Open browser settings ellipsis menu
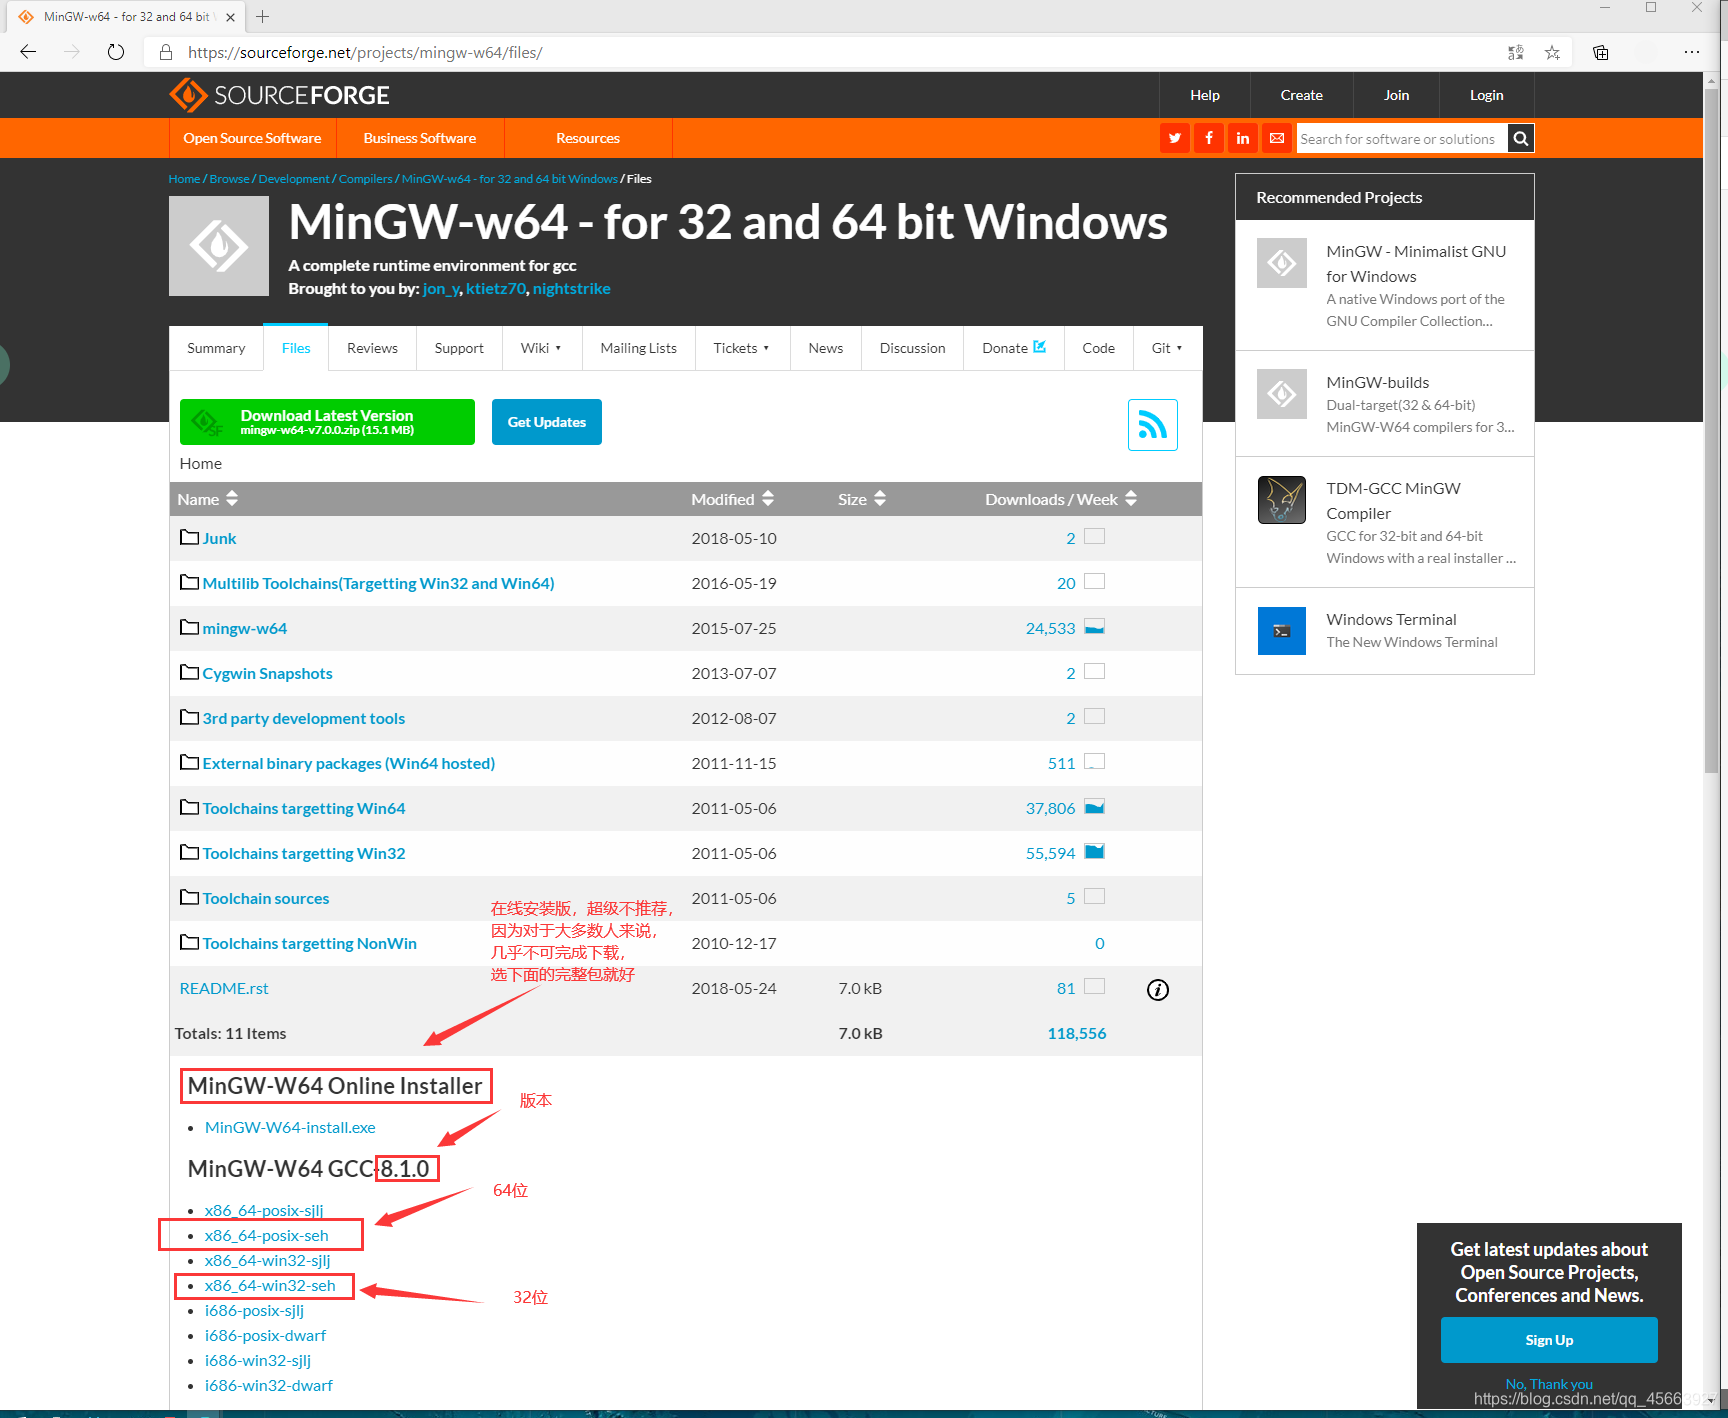The image size is (1728, 1418). pos(1692,52)
